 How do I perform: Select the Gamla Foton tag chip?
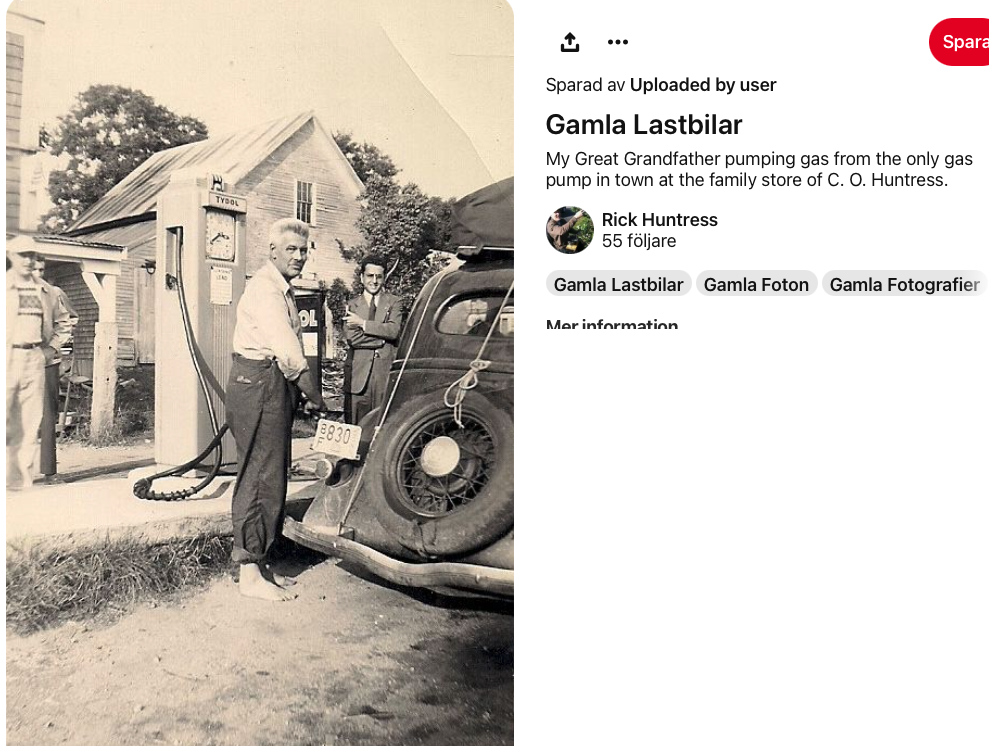[756, 285]
